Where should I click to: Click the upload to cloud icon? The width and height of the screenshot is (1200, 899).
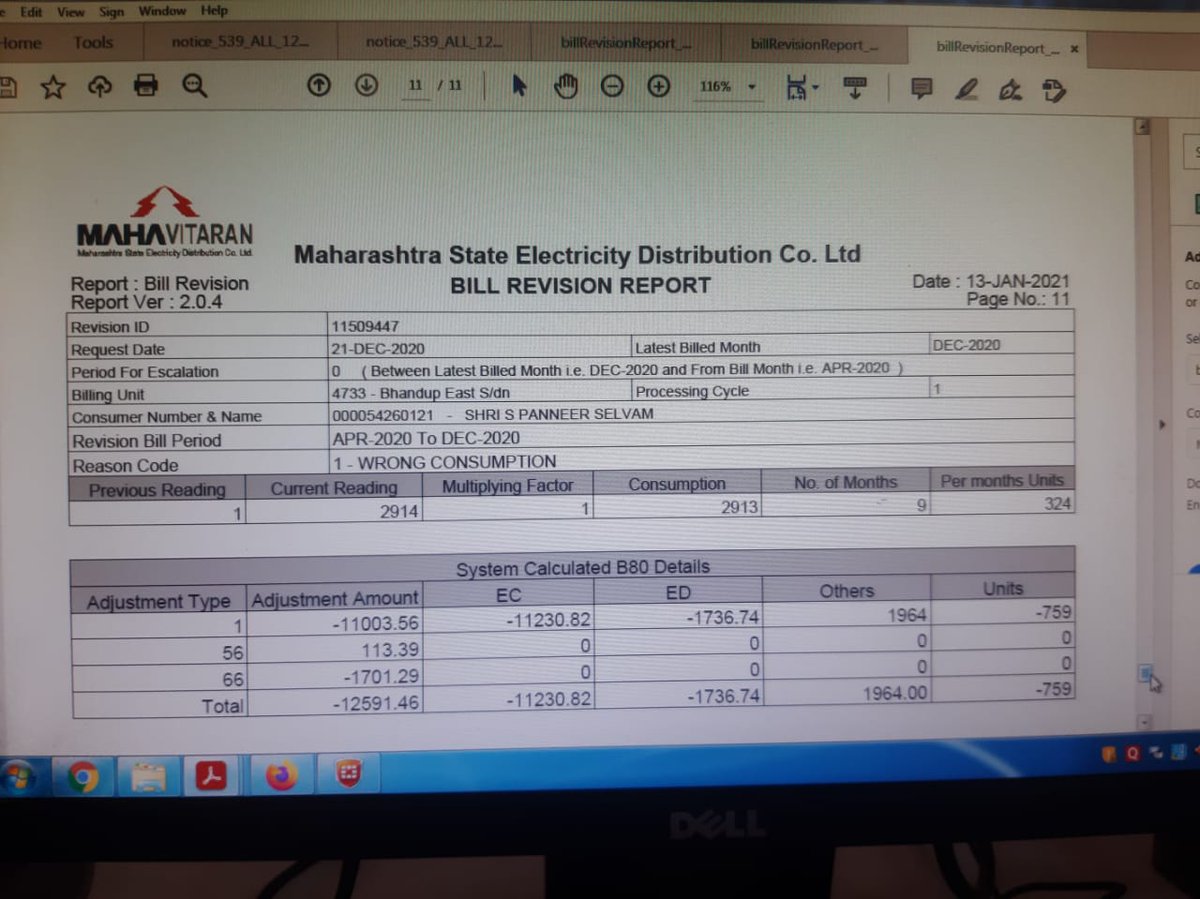[99, 87]
